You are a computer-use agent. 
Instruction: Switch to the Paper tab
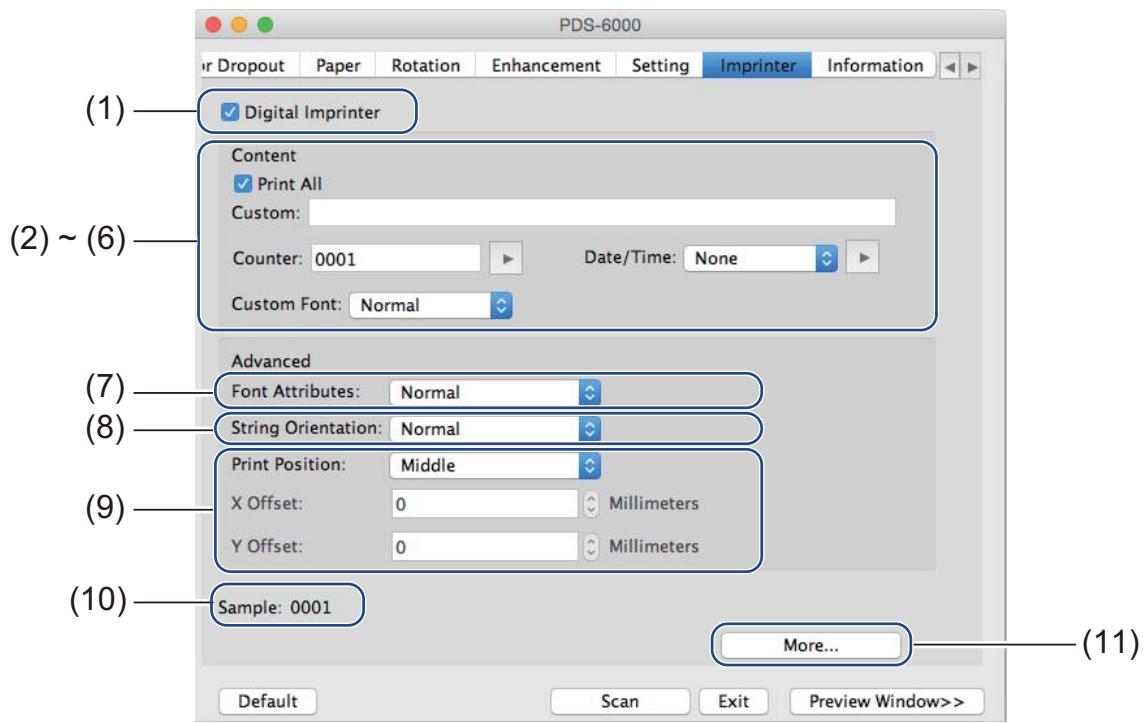337,65
